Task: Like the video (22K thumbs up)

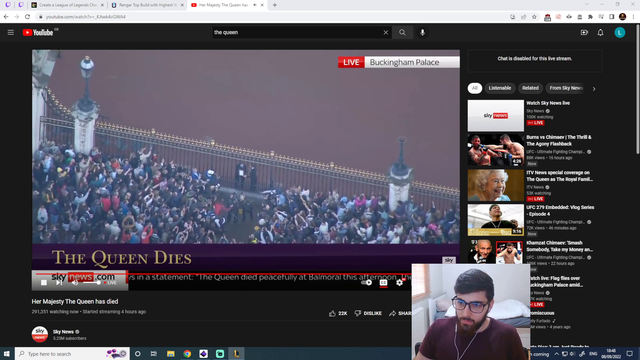Action: (338, 313)
